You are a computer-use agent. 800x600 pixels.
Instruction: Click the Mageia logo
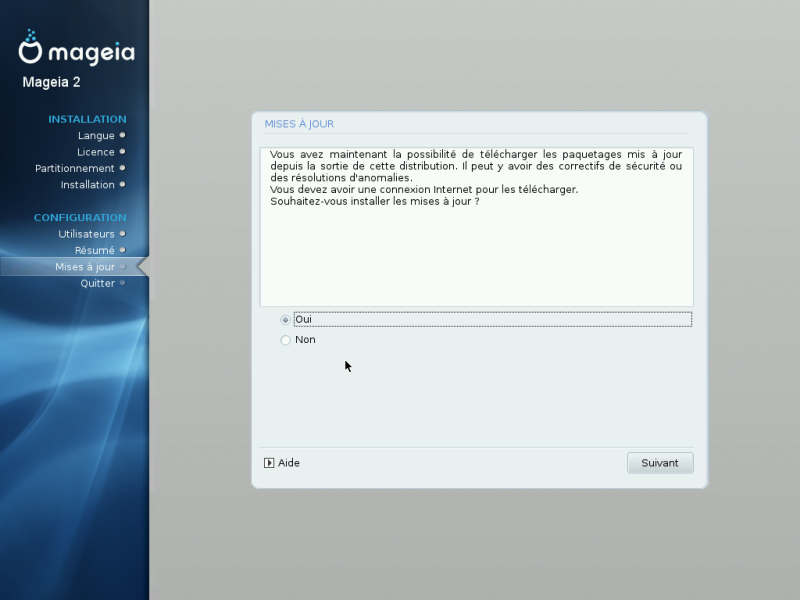click(77, 47)
